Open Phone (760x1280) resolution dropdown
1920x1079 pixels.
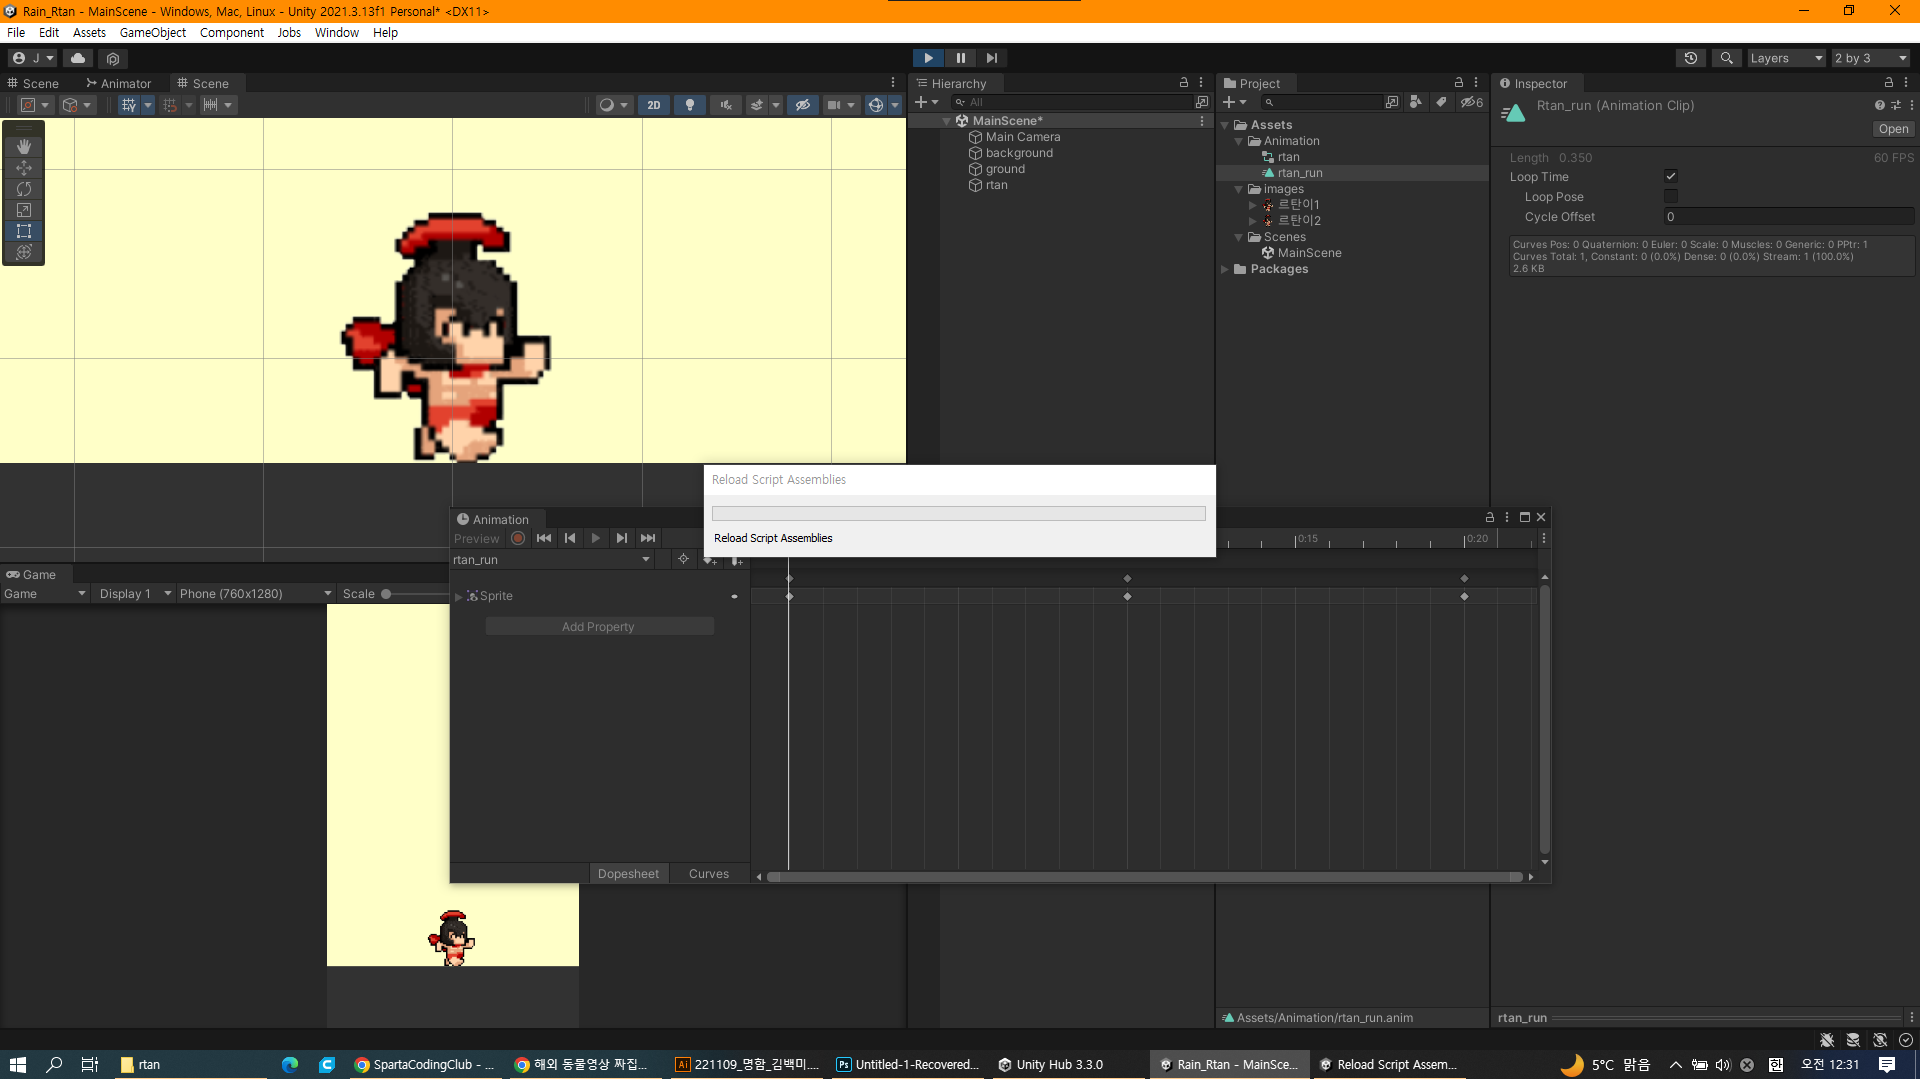(256, 594)
